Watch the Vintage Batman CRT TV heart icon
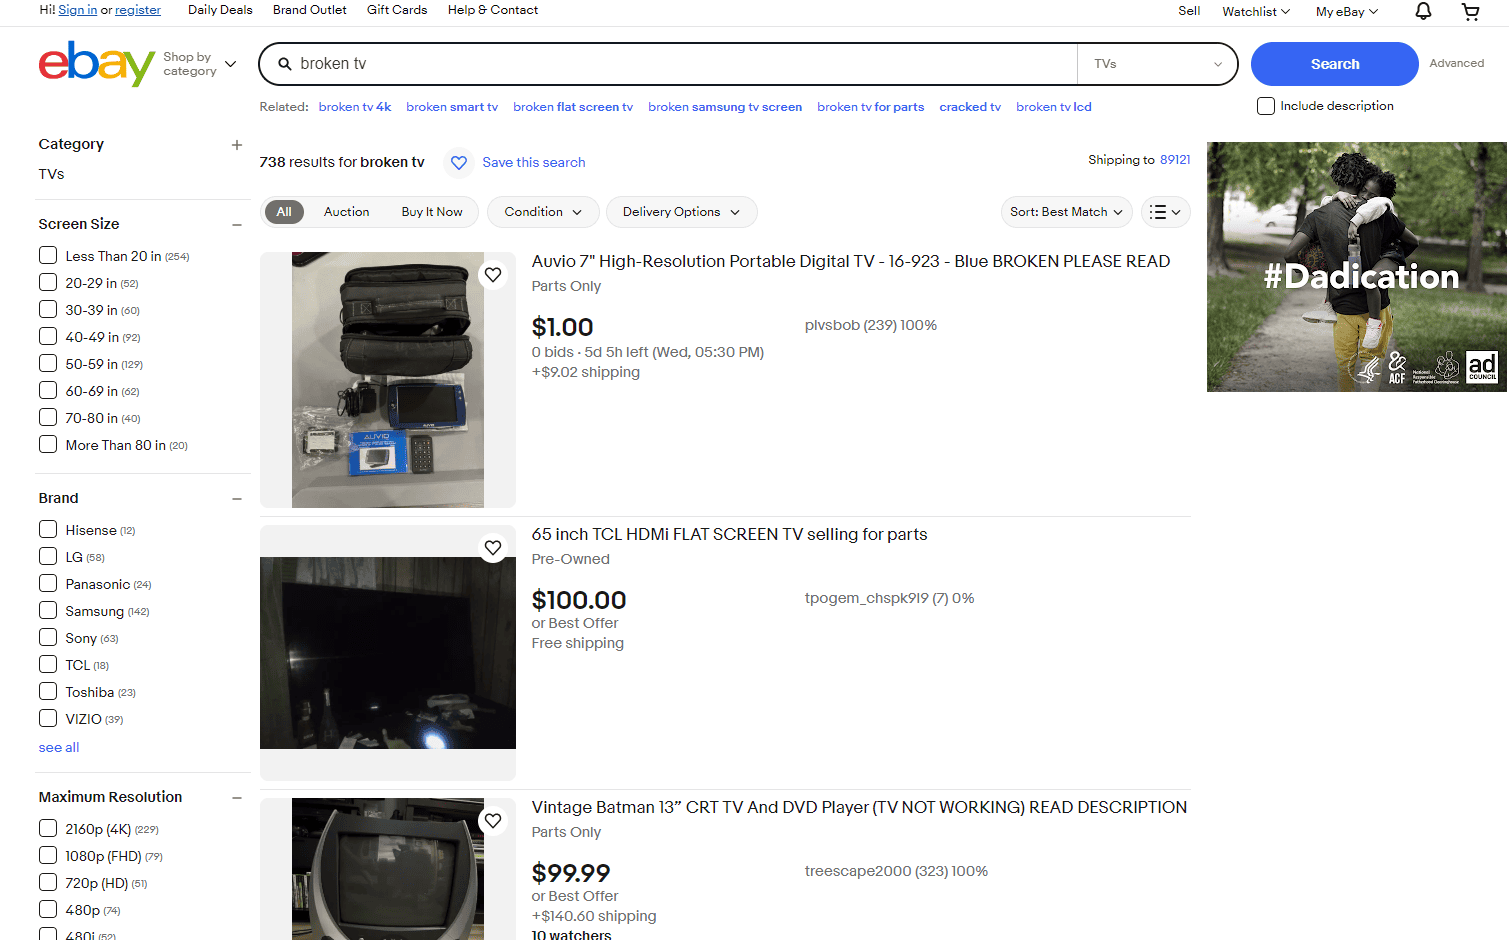This screenshot has height=940, width=1509. point(493,820)
